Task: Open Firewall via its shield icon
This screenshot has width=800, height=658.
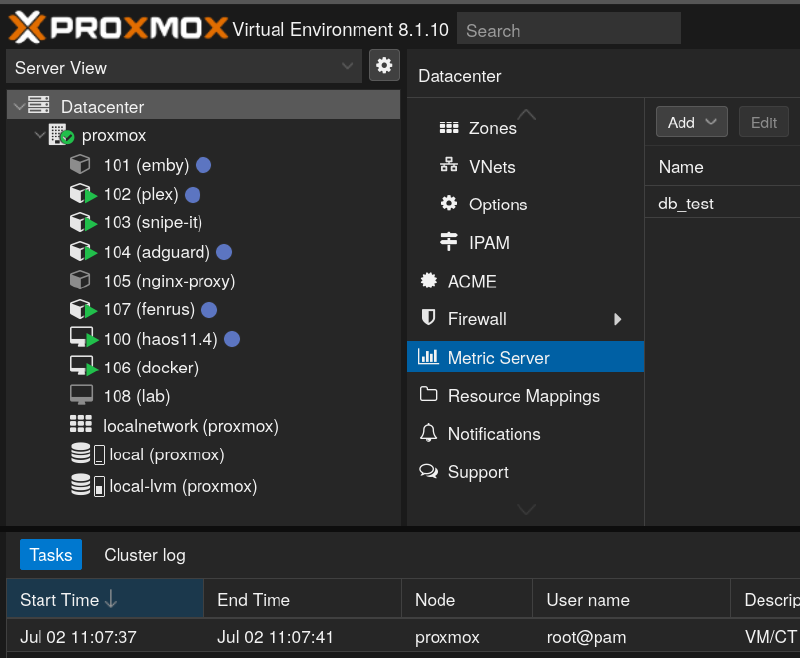Action: [x=429, y=319]
